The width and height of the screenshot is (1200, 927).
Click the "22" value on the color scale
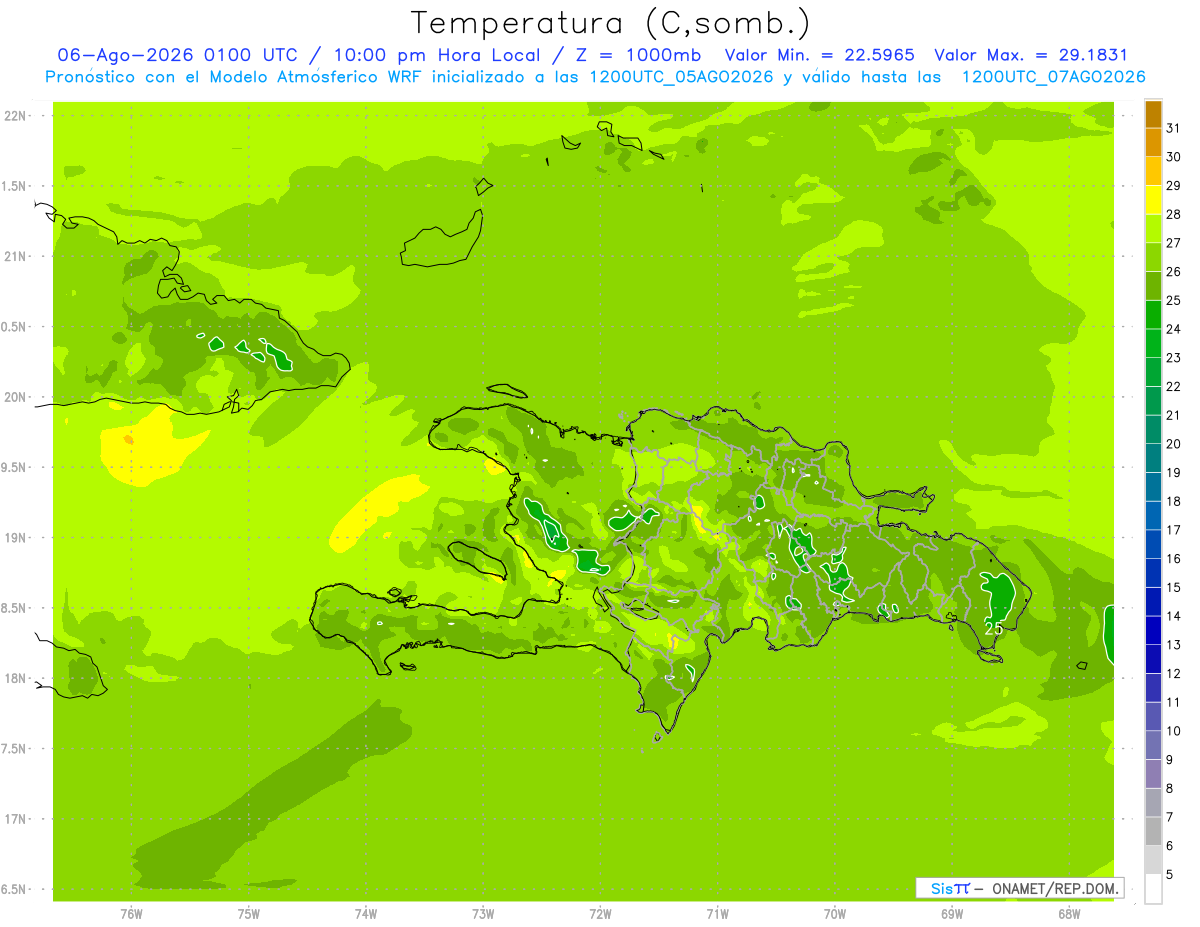[x=1174, y=387]
